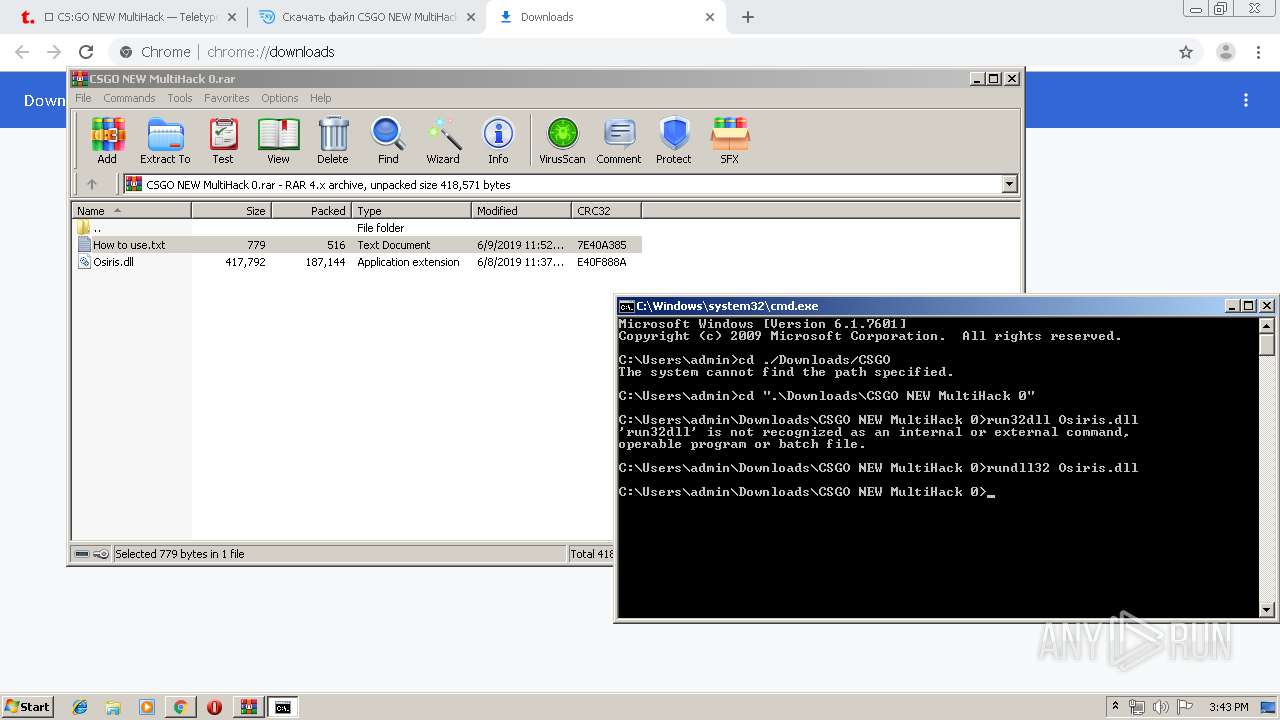Open Opera from the taskbar
Image resolution: width=1280 pixels, height=720 pixels.
coord(214,707)
